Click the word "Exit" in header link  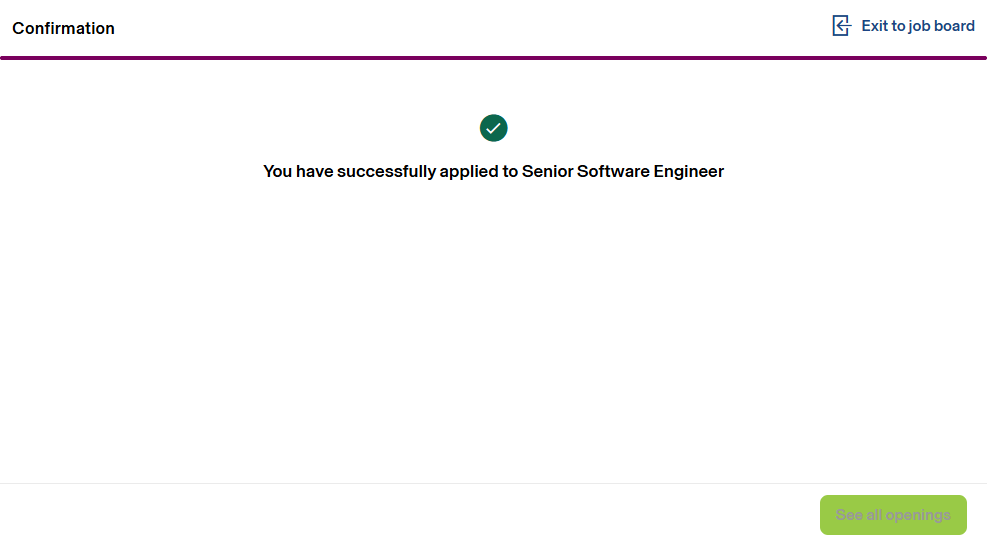875,26
